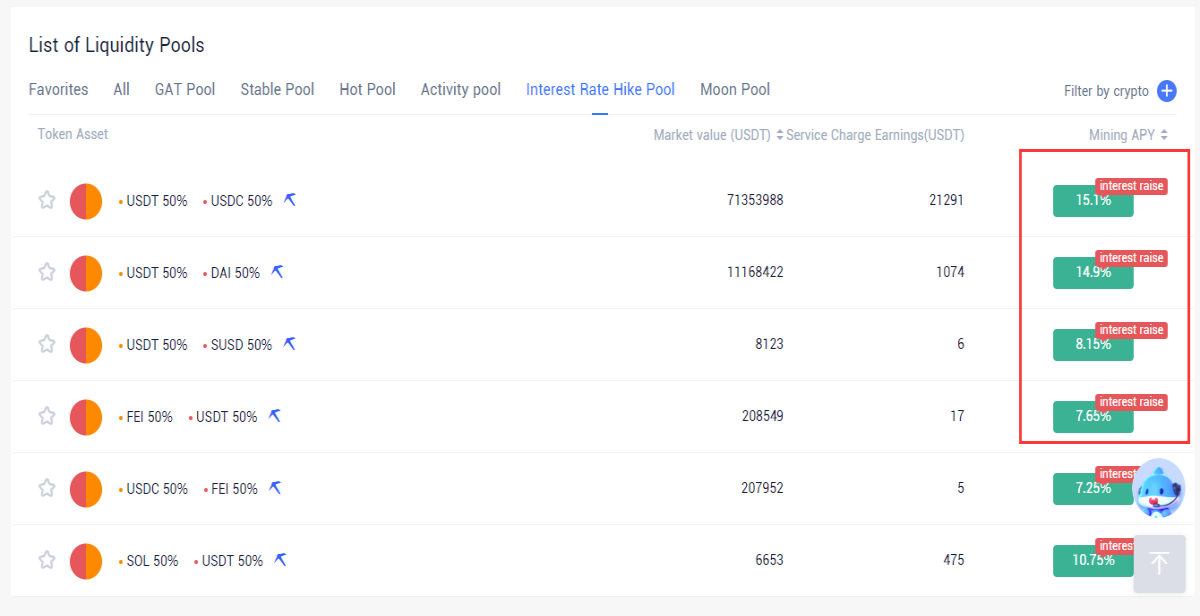
Task: Click the back-to-top arrow button
Action: (1160, 564)
